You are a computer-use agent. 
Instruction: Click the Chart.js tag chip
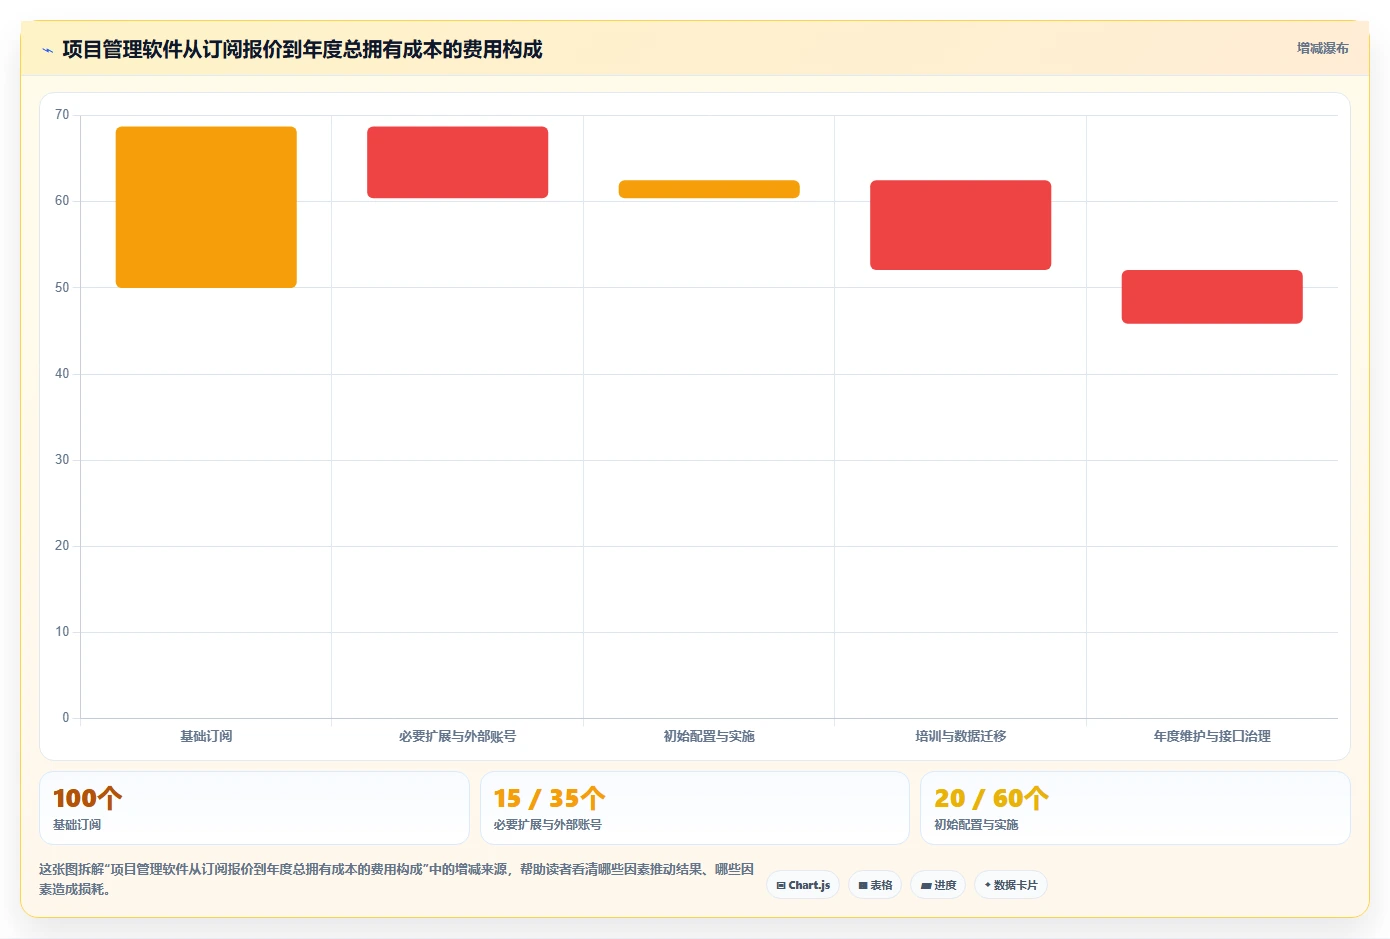pos(803,885)
